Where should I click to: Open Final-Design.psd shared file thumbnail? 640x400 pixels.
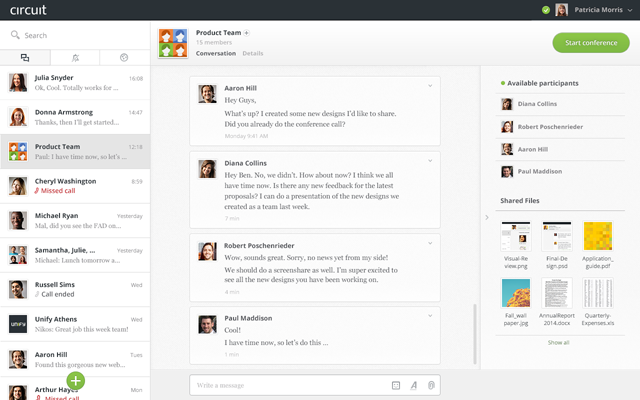(x=557, y=236)
